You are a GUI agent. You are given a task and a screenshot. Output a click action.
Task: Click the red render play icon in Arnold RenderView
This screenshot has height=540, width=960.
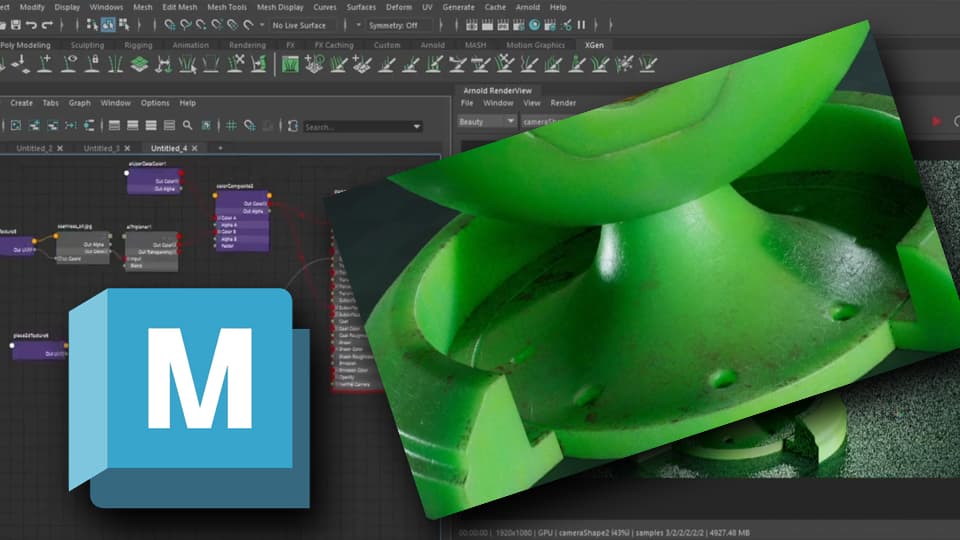936,122
